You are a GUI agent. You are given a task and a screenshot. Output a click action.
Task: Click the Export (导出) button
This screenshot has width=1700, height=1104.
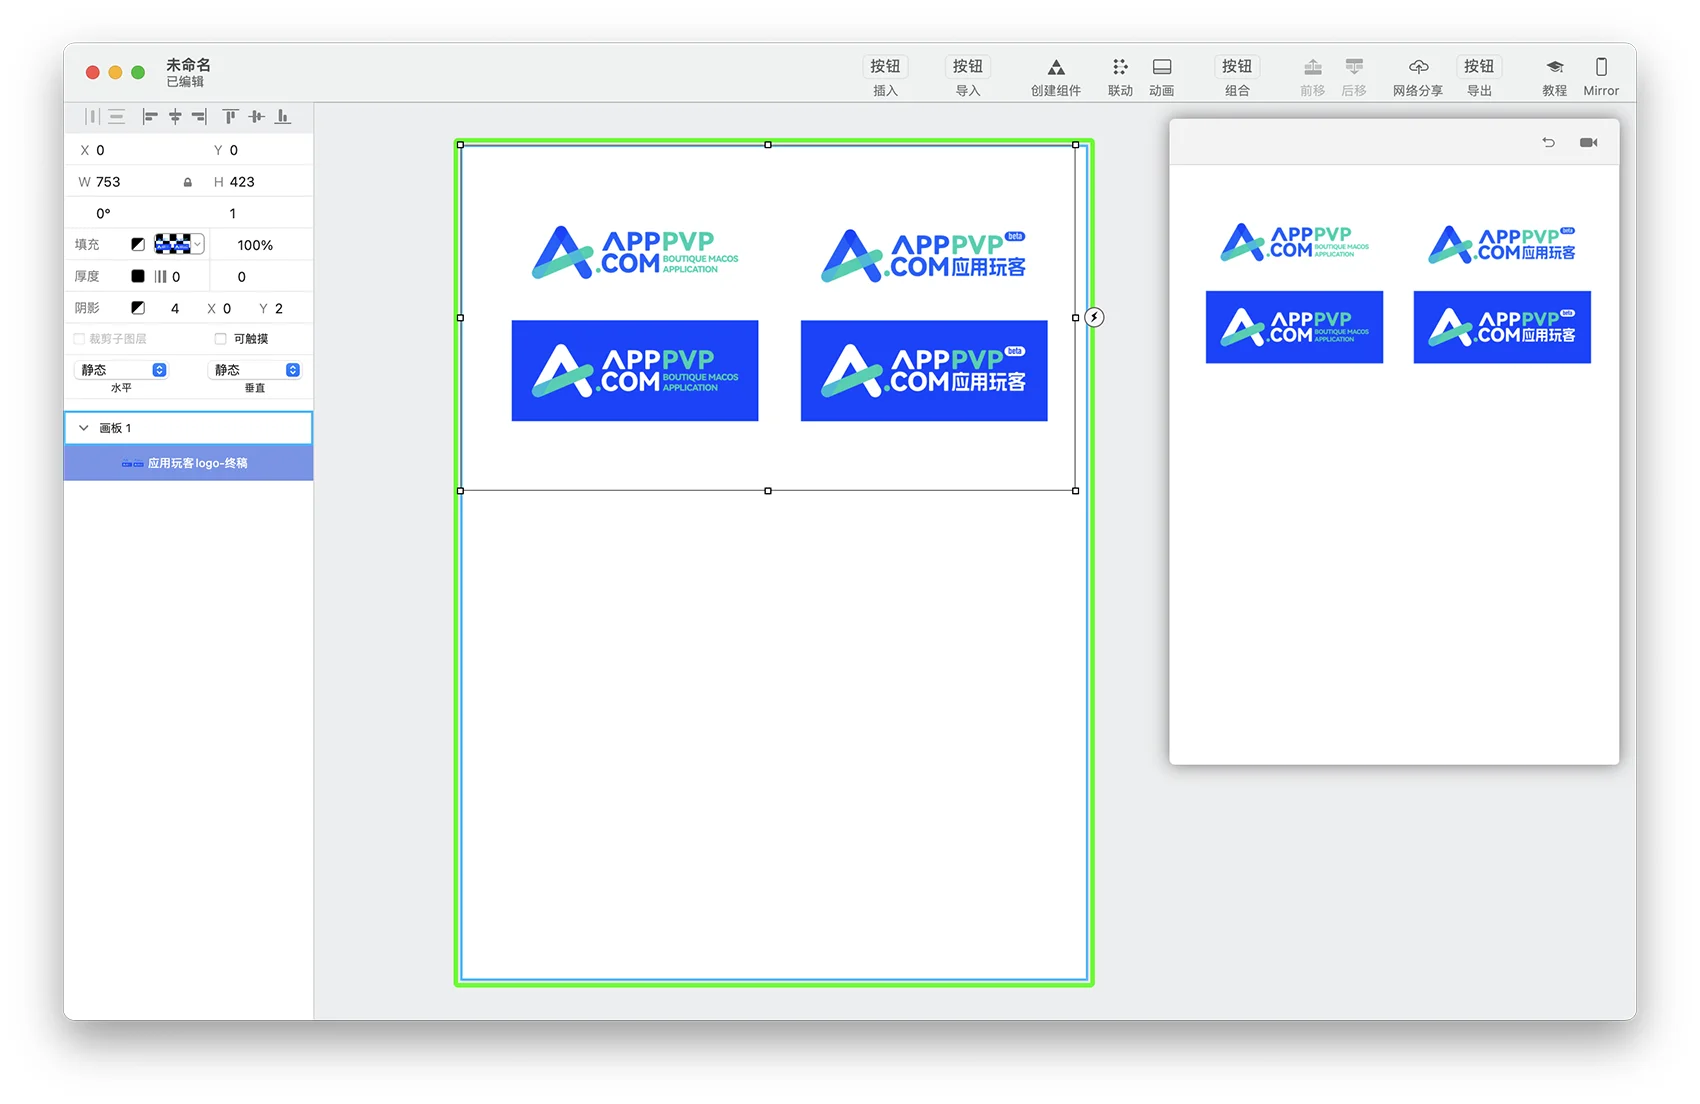(1479, 67)
